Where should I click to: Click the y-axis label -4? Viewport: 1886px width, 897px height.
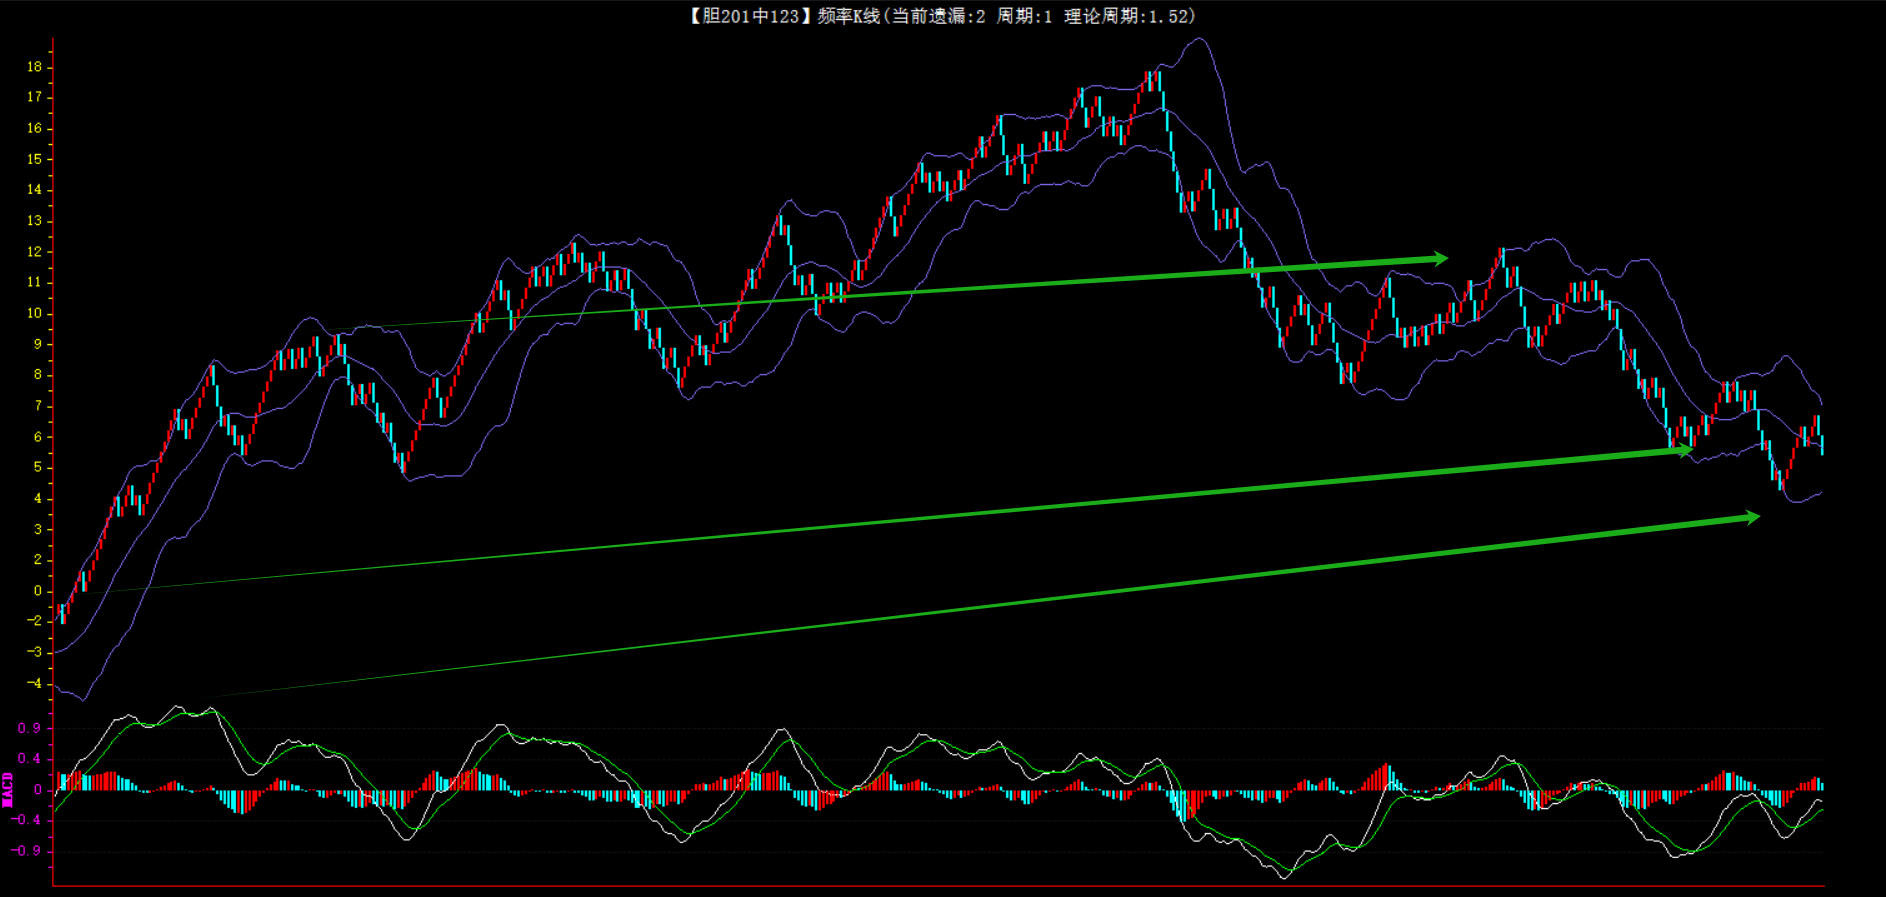pyautogui.click(x=35, y=684)
